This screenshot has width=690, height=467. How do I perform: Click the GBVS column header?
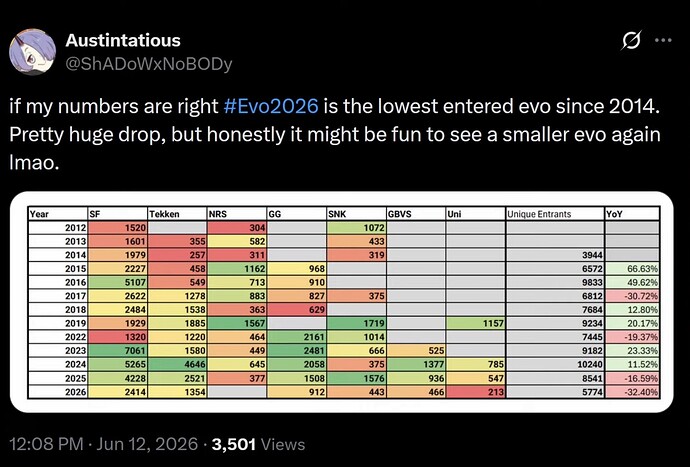tap(416, 214)
